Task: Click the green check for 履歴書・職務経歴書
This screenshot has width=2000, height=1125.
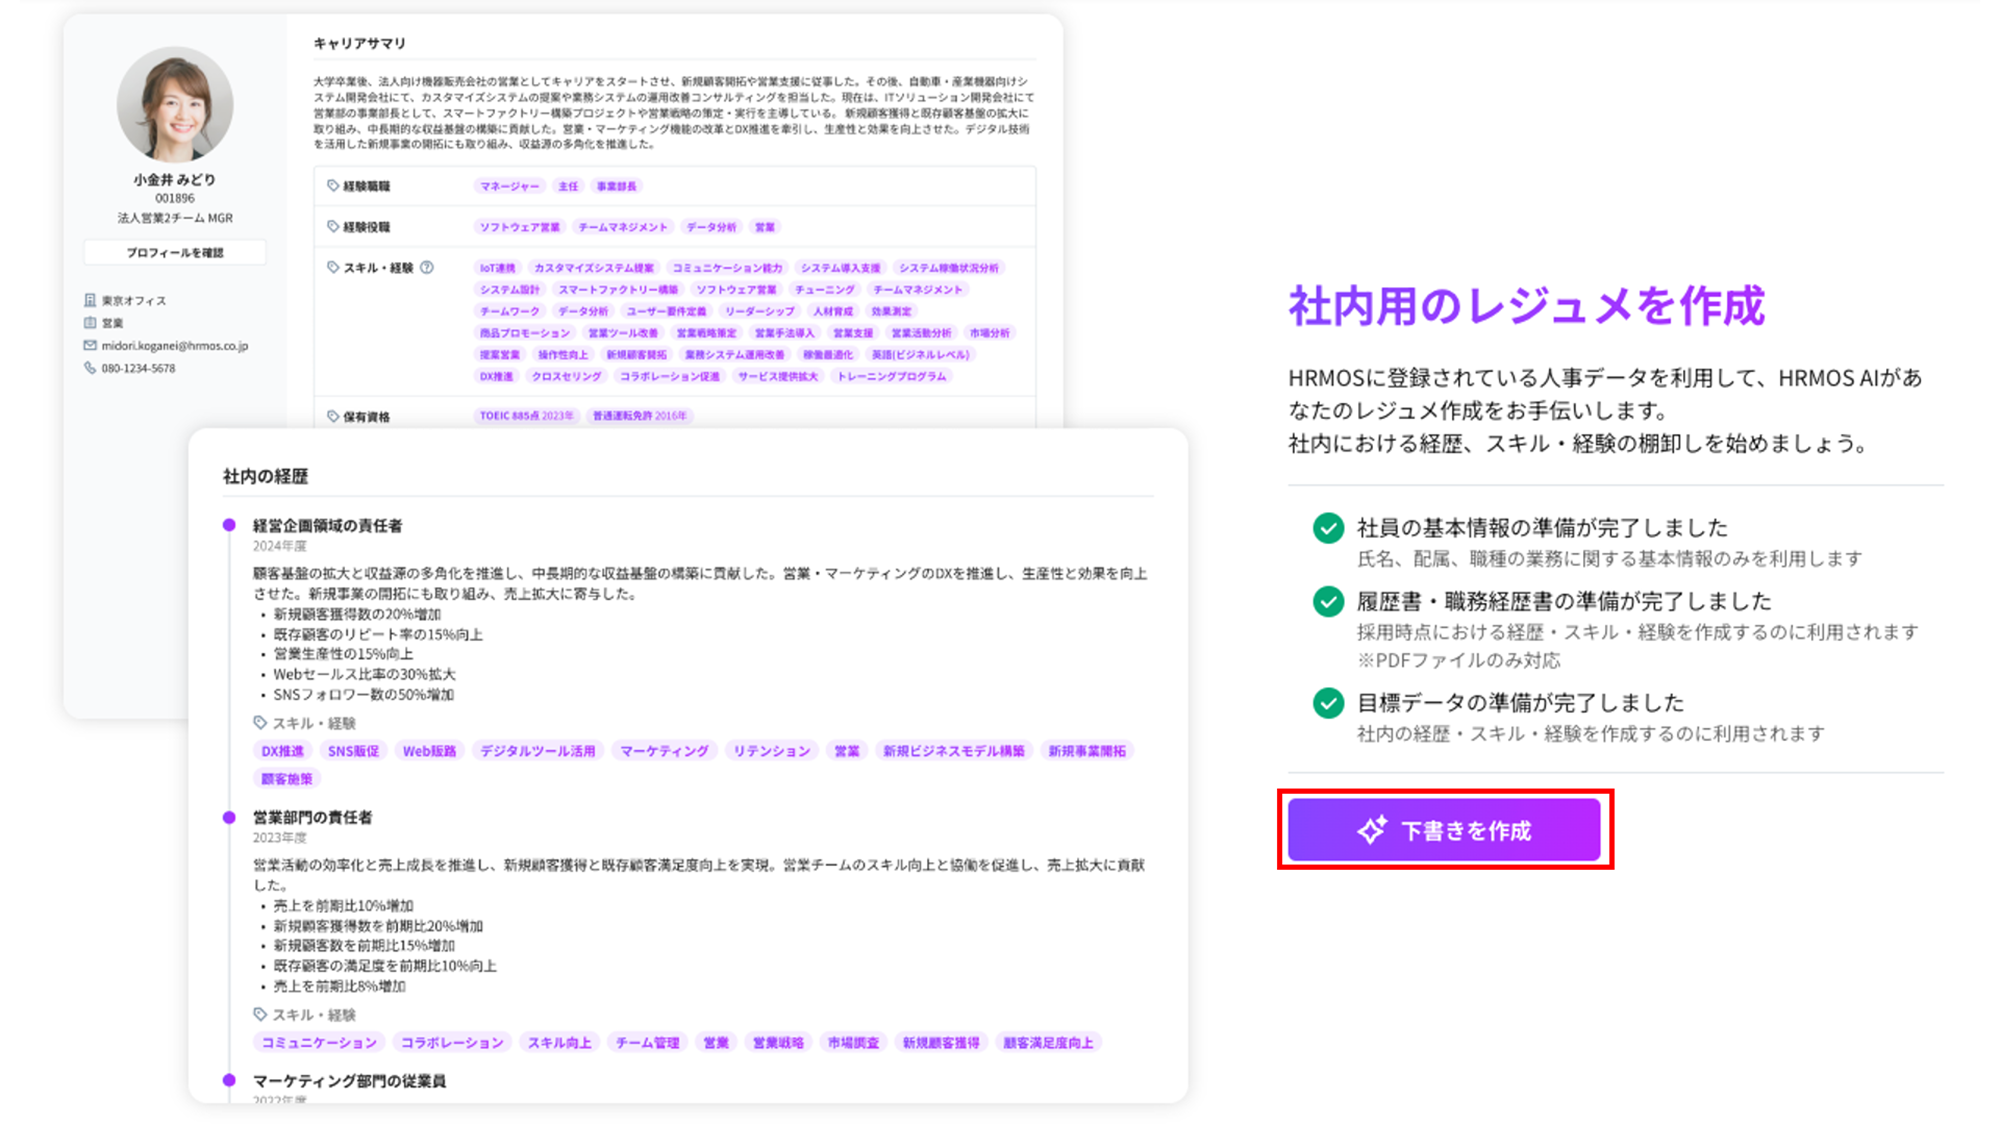Action: pyautogui.click(x=1328, y=601)
